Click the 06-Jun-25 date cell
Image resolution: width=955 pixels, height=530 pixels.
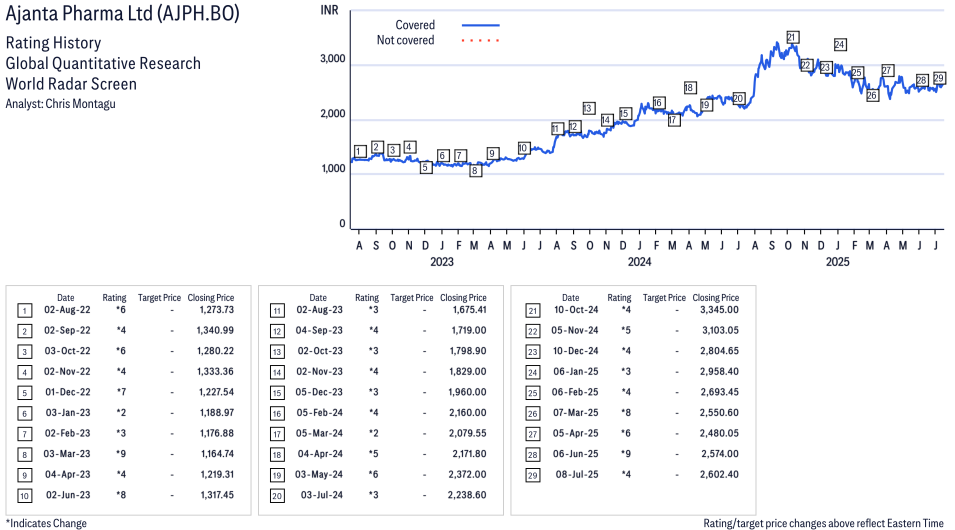point(576,454)
